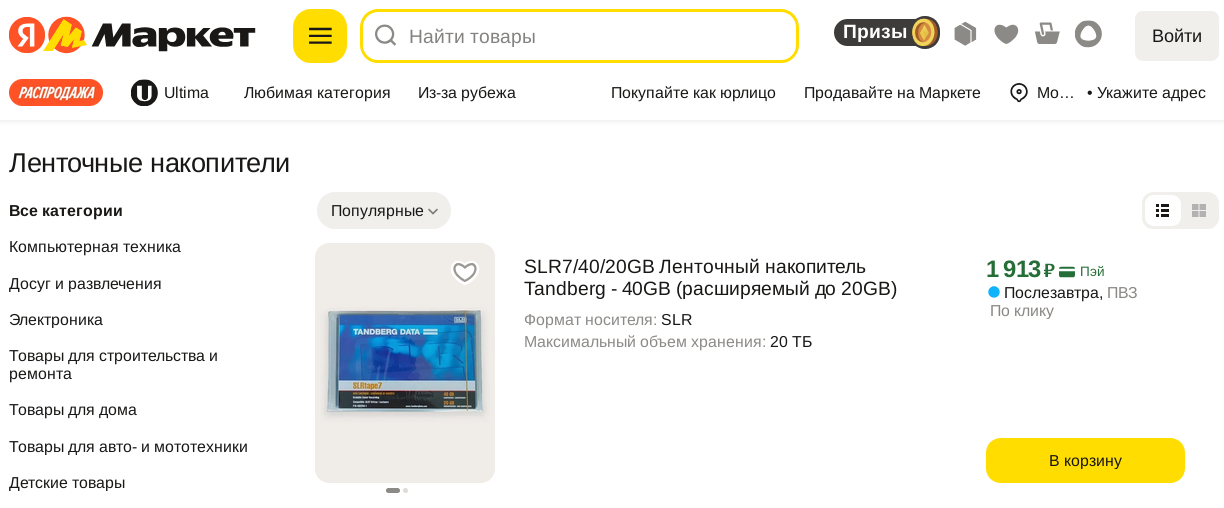Select Электроника category

[x=56, y=320]
